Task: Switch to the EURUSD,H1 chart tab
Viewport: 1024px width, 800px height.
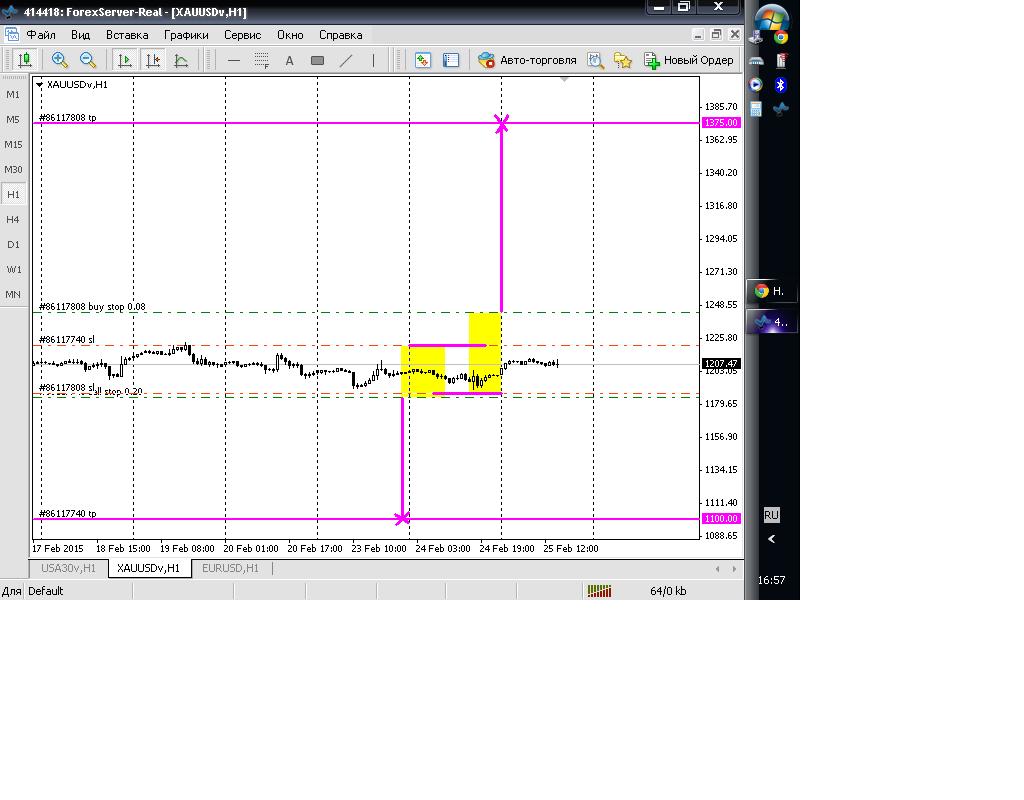Action: (230, 568)
